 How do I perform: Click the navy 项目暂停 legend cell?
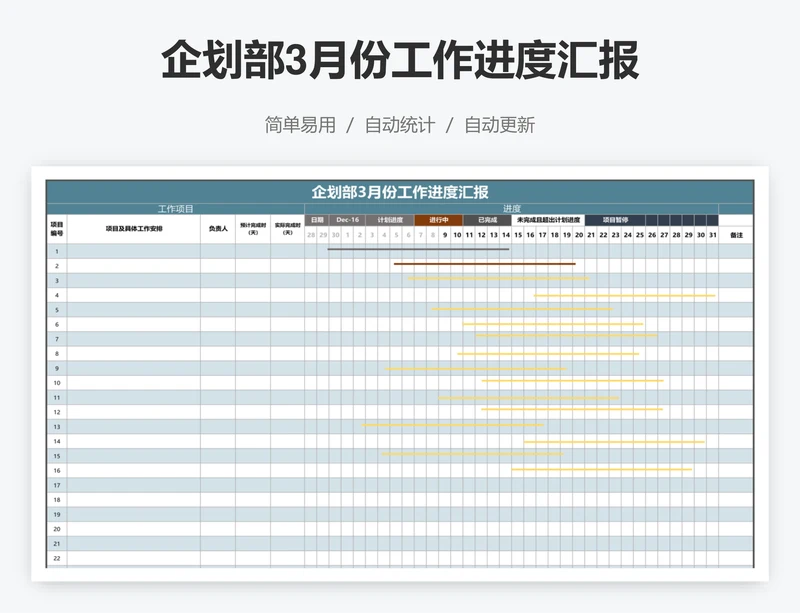[x=615, y=220]
